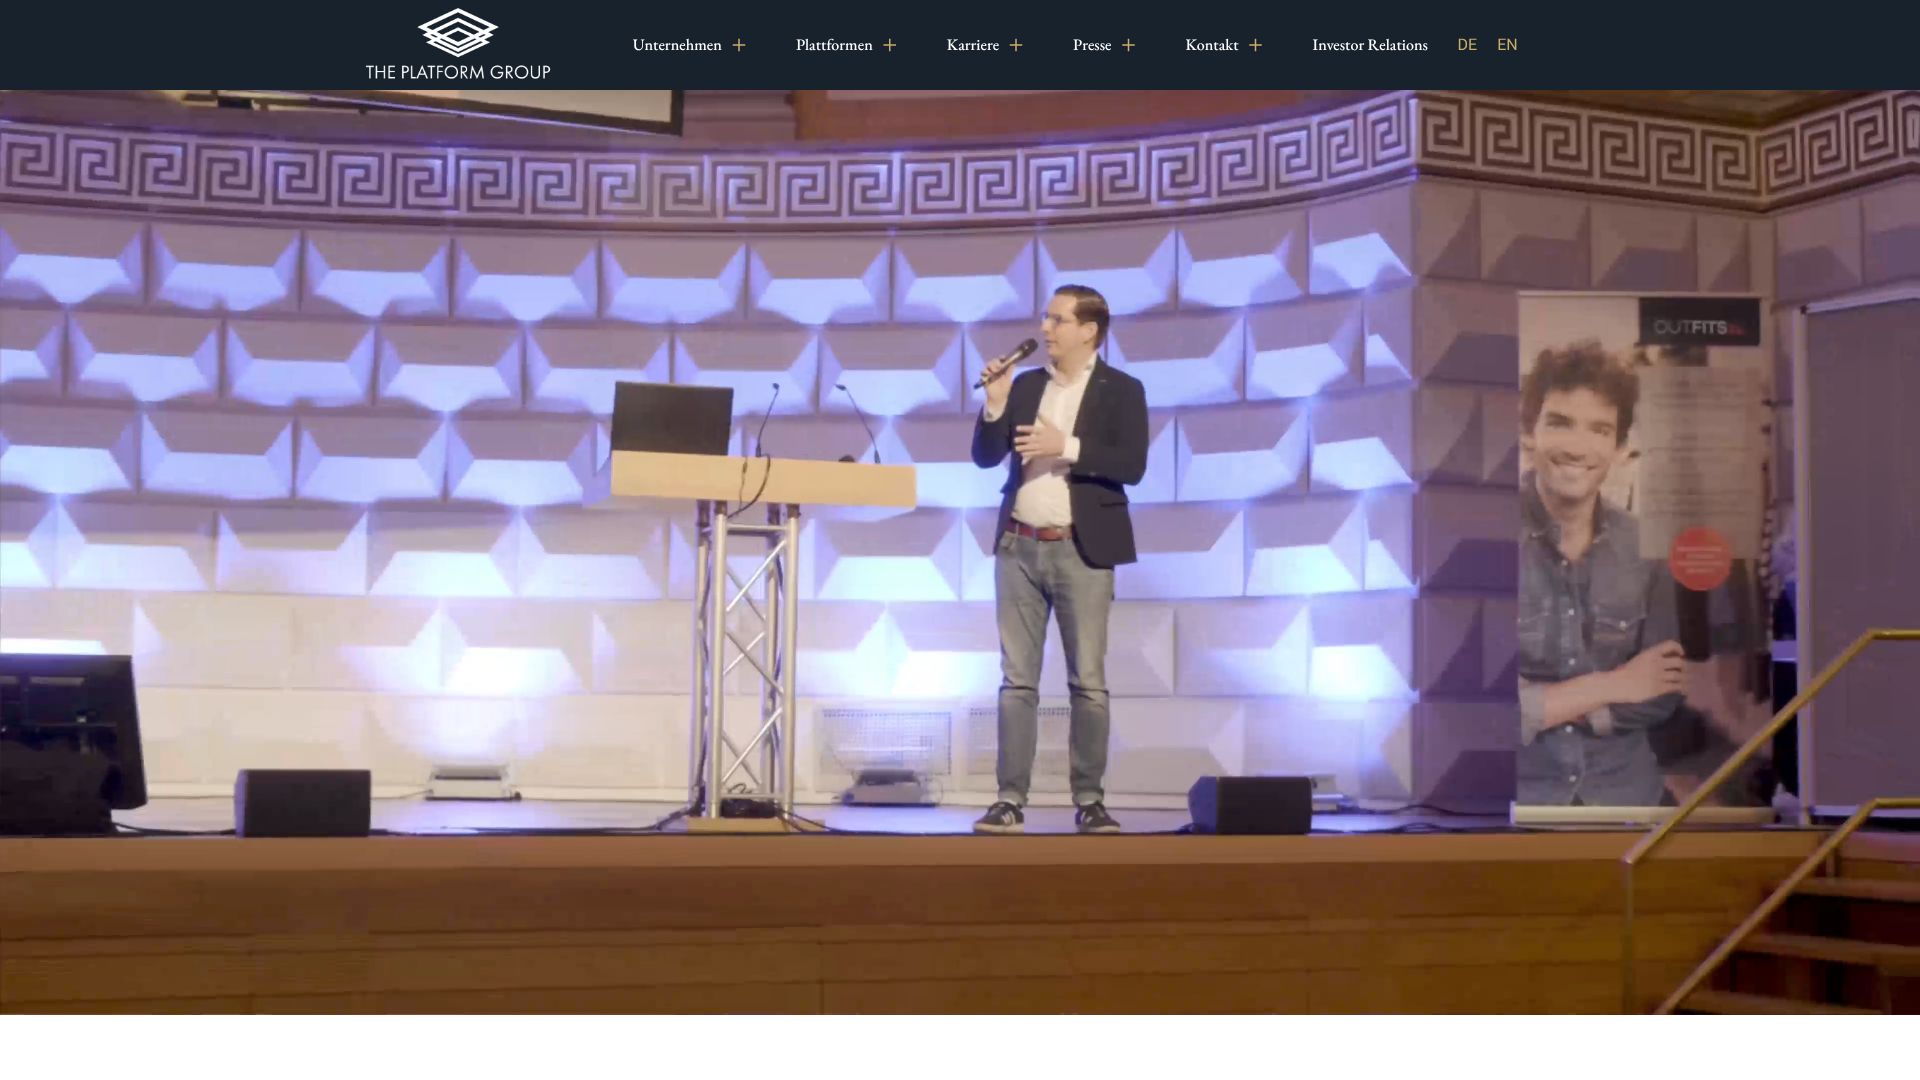Viewport: 1920px width, 1080px height.
Task: Expand Plattformen submenu via plus icon
Action: point(890,45)
